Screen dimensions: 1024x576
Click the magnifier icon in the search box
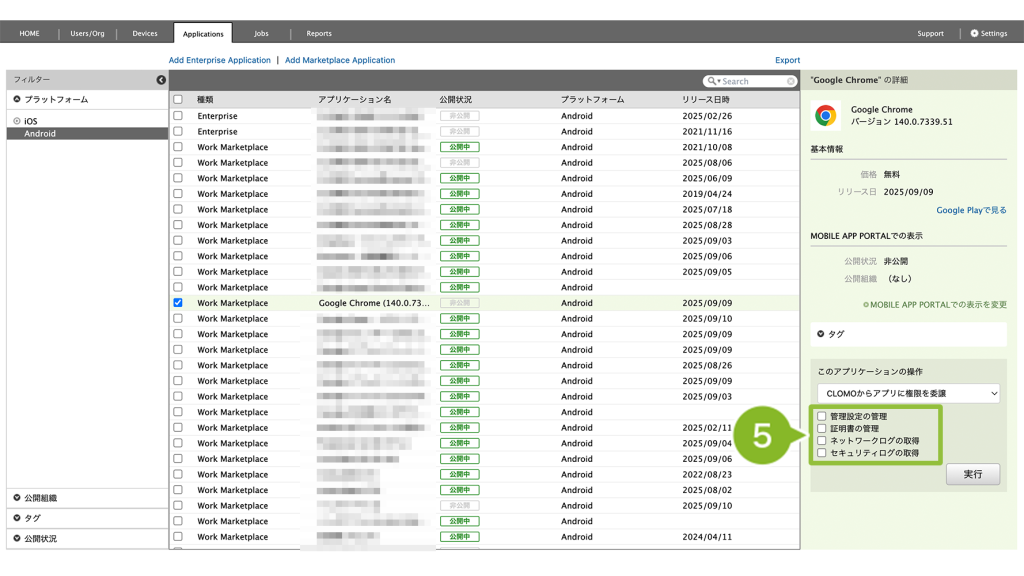712,81
